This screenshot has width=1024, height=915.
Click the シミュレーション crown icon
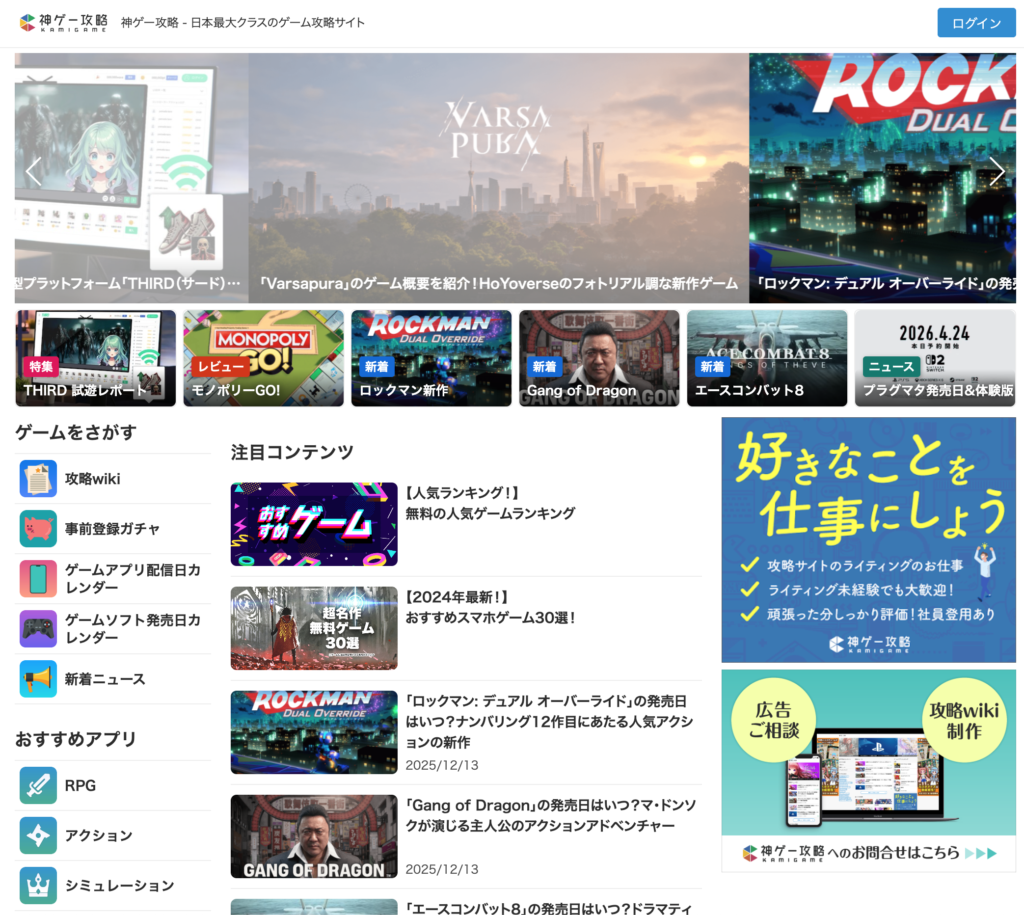pyautogui.click(x=38, y=885)
